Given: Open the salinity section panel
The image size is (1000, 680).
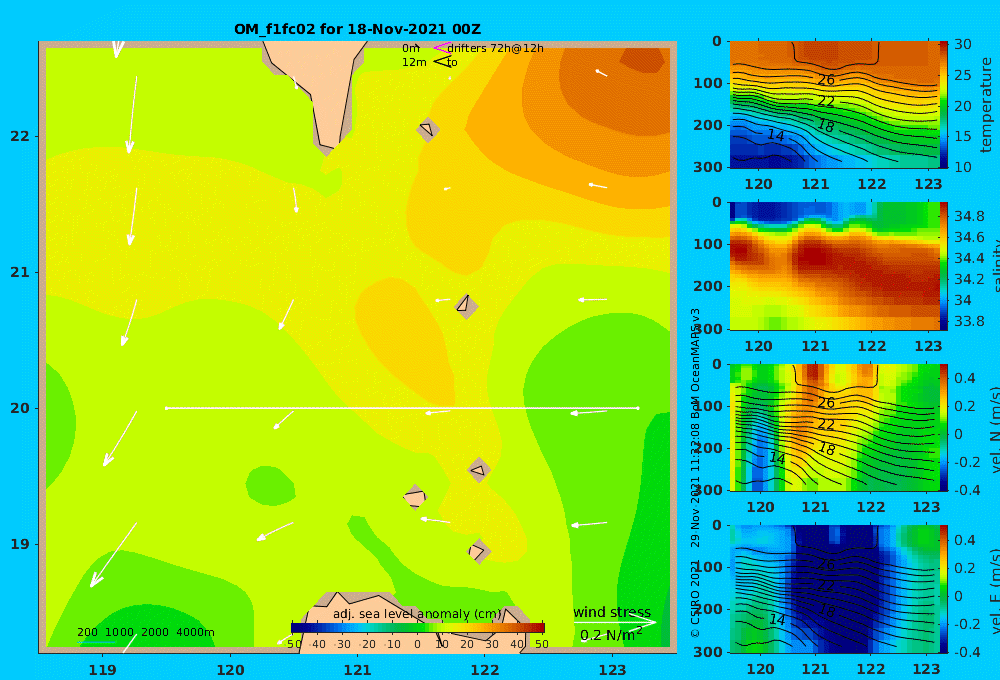Looking at the screenshot, I should point(834,266).
